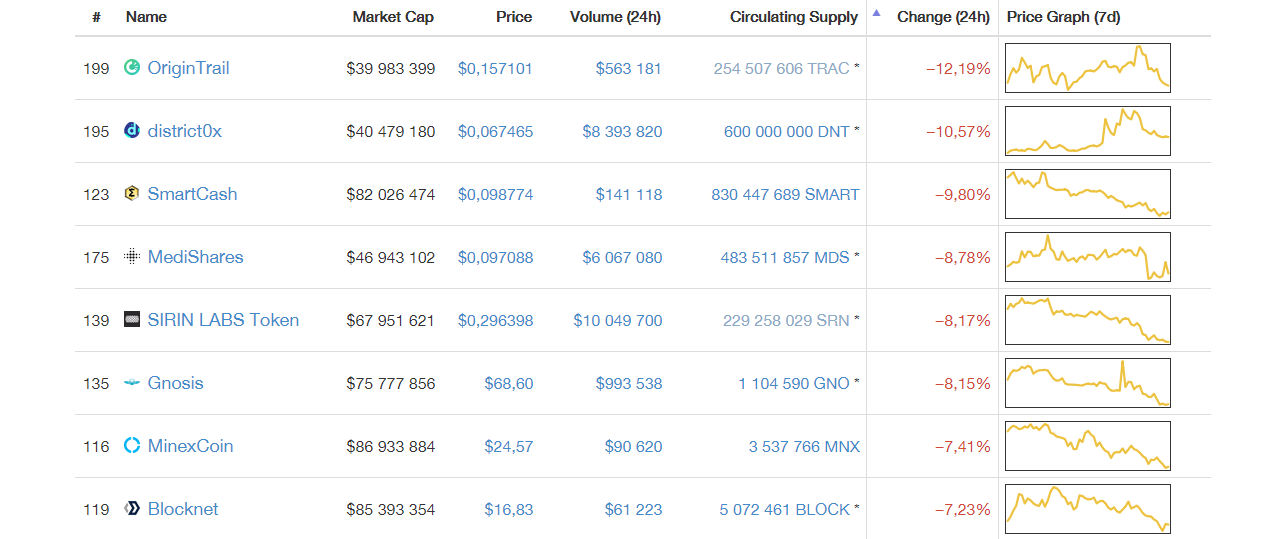The width and height of the screenshot is (1280, 539).
Task: Open SIRIN LABS Token 7d price graph
Action: point(1088,320)
